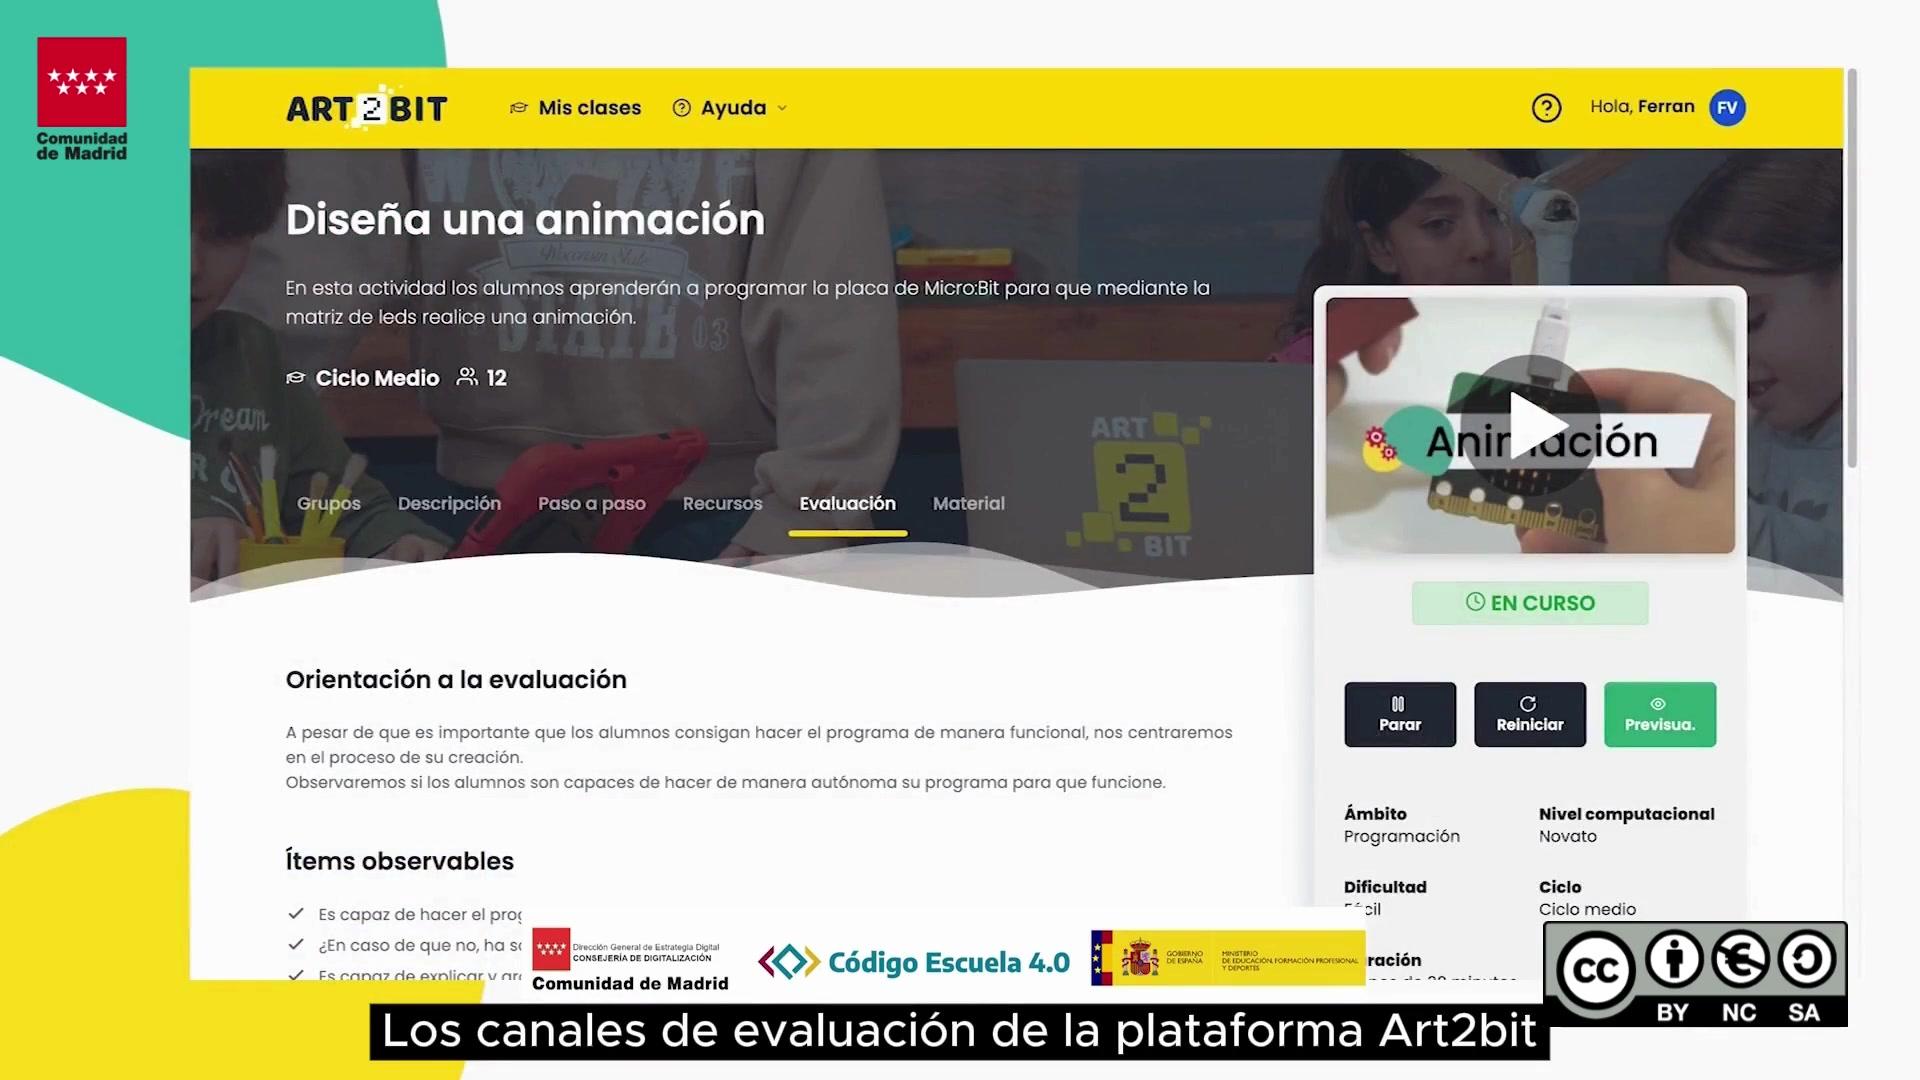
Task: Select the Evaluación tab
Action: [847, 504]
